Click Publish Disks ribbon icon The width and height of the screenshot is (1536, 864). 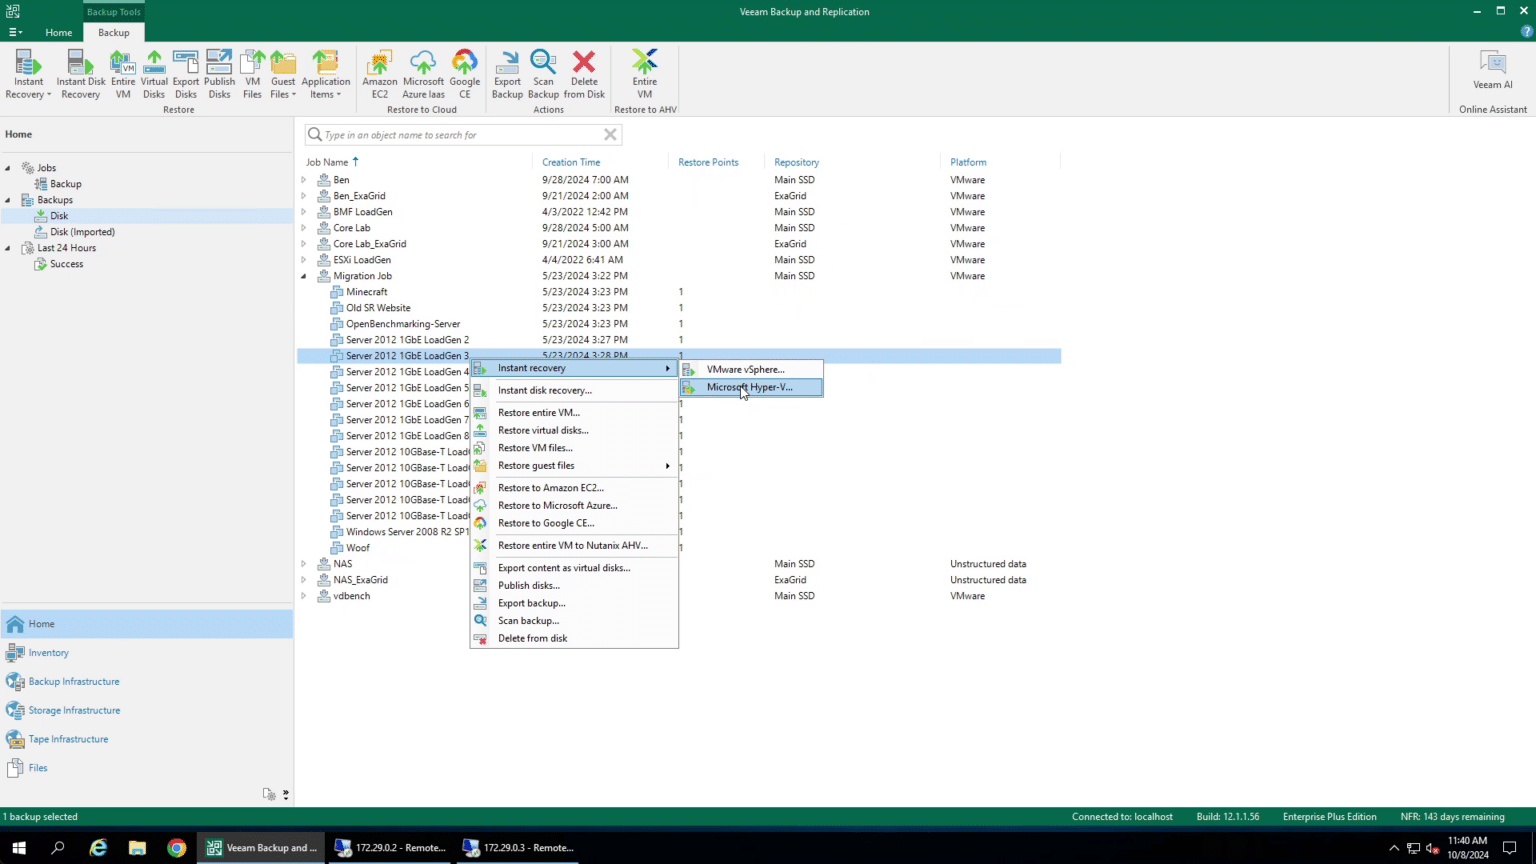219,74
